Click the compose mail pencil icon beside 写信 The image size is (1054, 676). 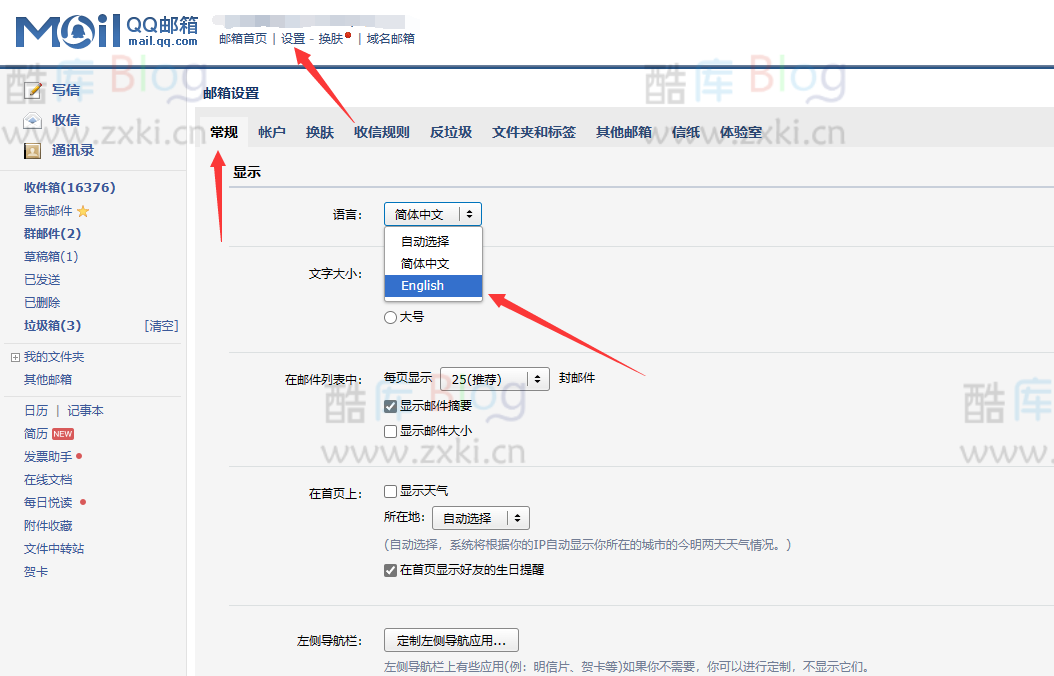point(32,89)
